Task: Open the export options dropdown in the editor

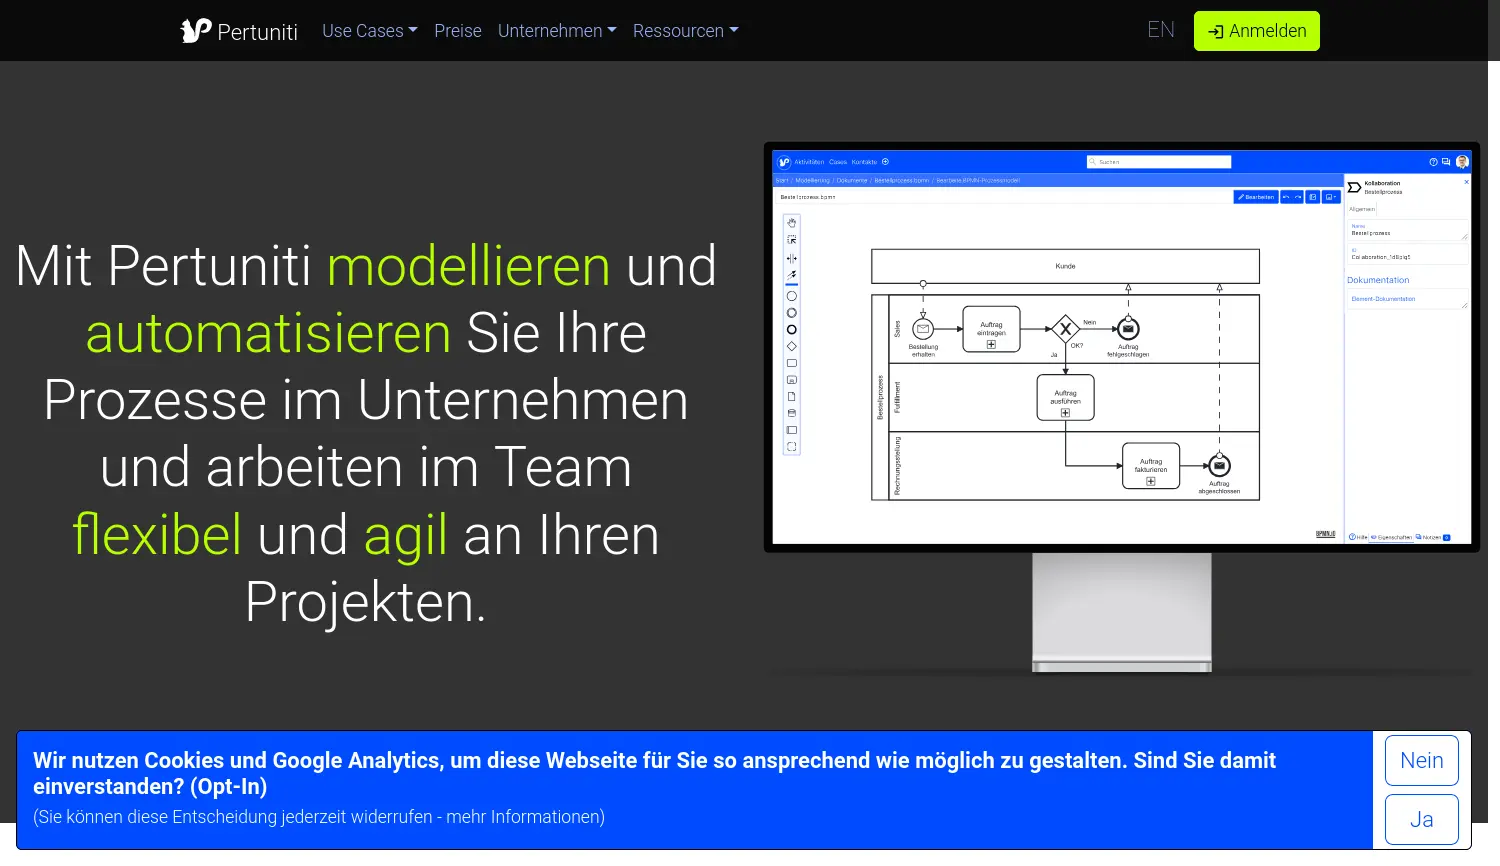Action: pyautogui.click(x=1330, y=197)
